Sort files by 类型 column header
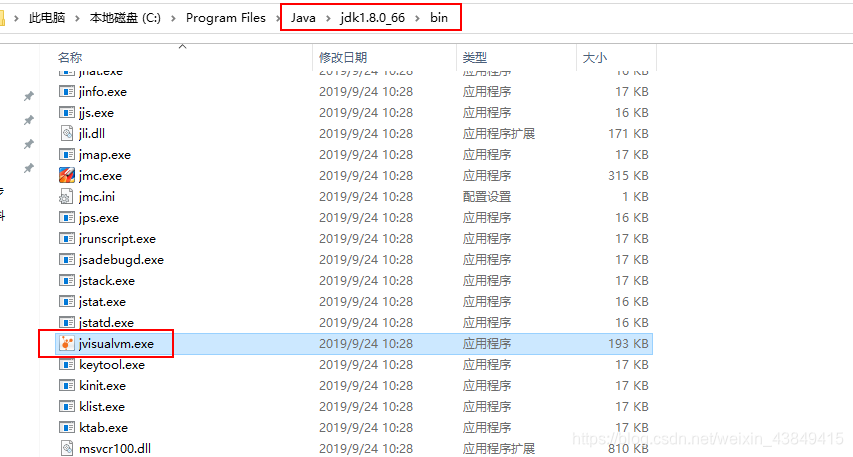 [475, 57]
